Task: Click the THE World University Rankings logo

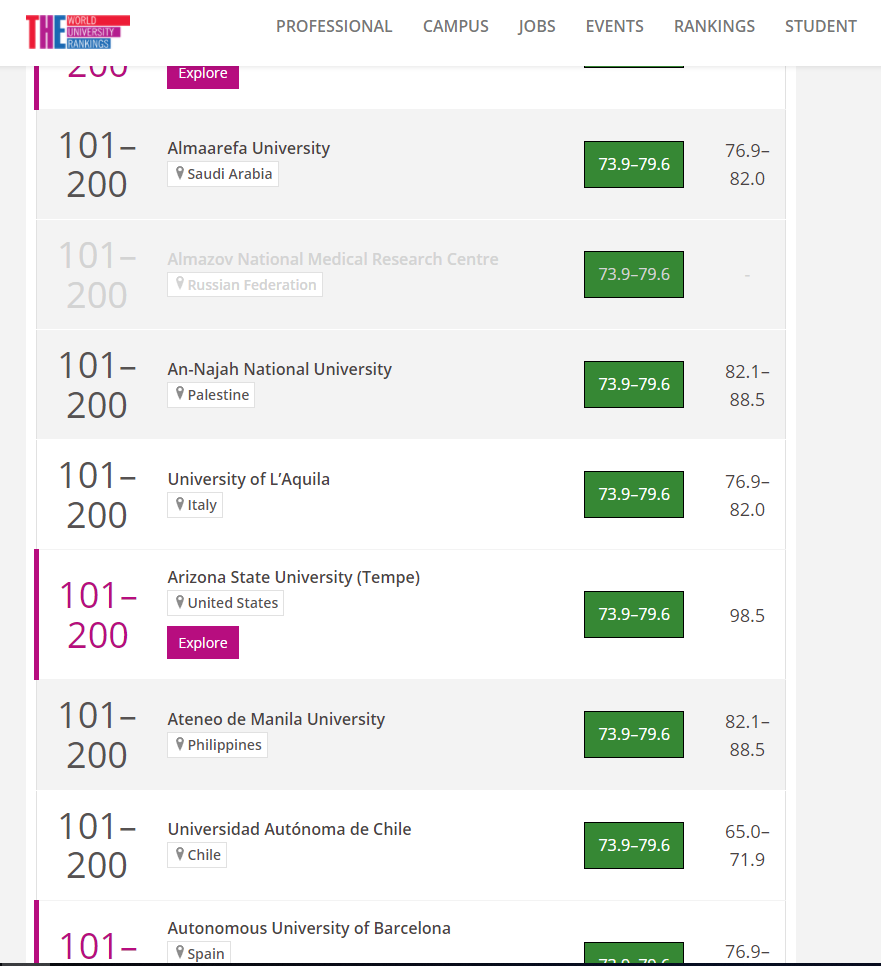Action: point(77,32)
